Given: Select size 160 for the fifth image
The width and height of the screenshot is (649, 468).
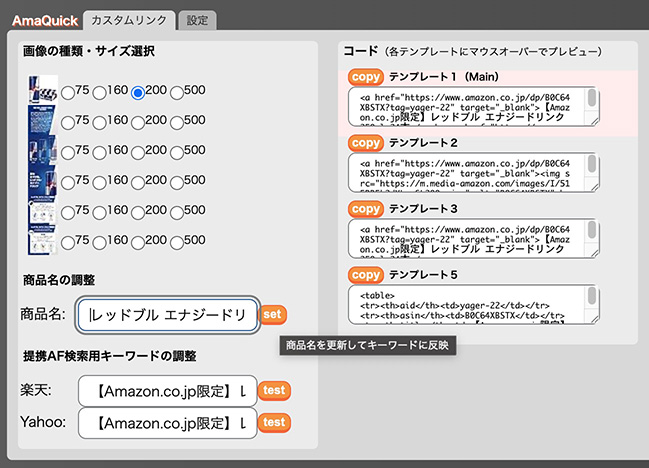Looking at the screenshot, I should tap(99, 213).
